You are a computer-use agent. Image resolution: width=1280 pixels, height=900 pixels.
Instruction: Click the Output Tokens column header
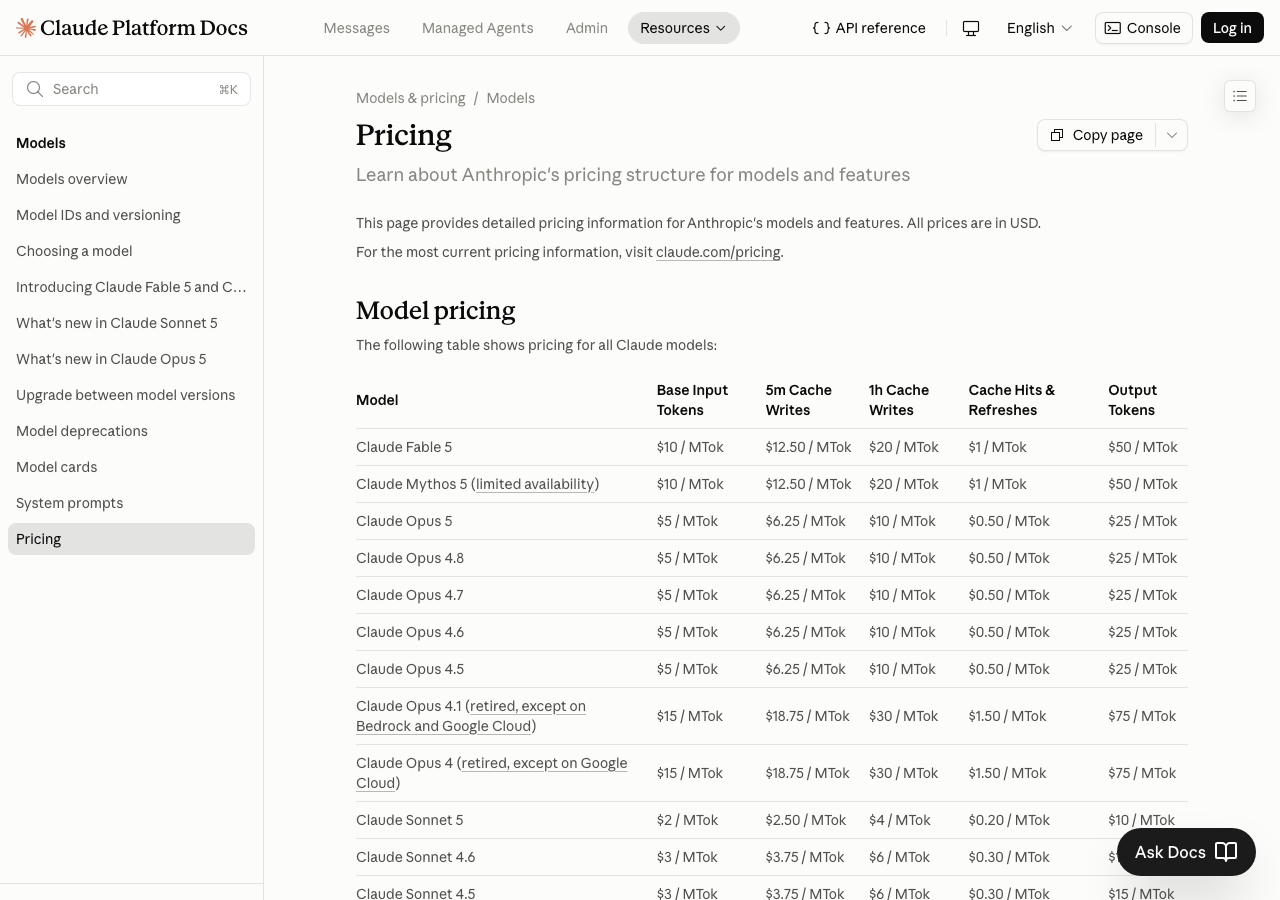[x=1133, y=400]
